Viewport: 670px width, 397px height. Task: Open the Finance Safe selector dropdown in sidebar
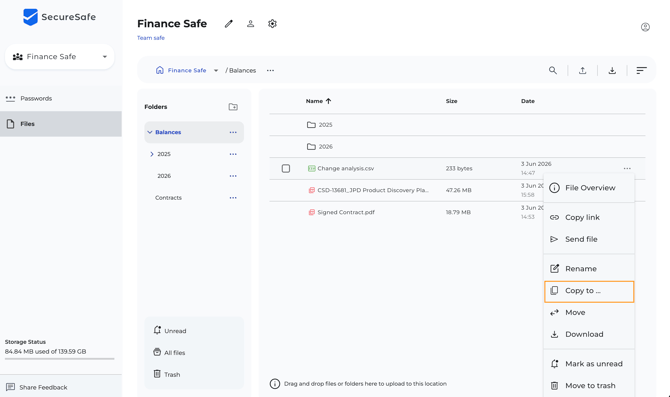pyautogui.click(x=60, y=56)
